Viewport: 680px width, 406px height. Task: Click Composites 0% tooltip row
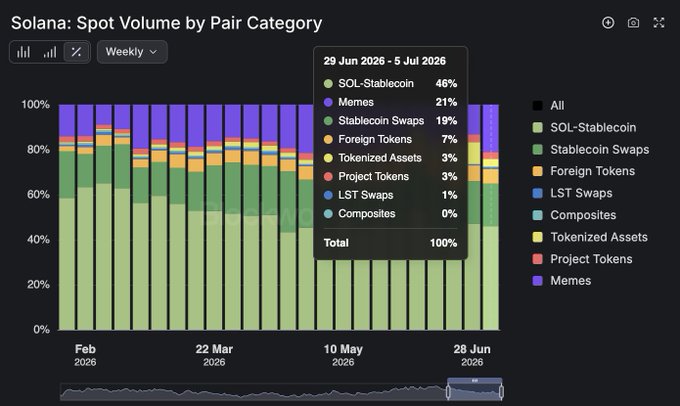[x=390, y=214]
